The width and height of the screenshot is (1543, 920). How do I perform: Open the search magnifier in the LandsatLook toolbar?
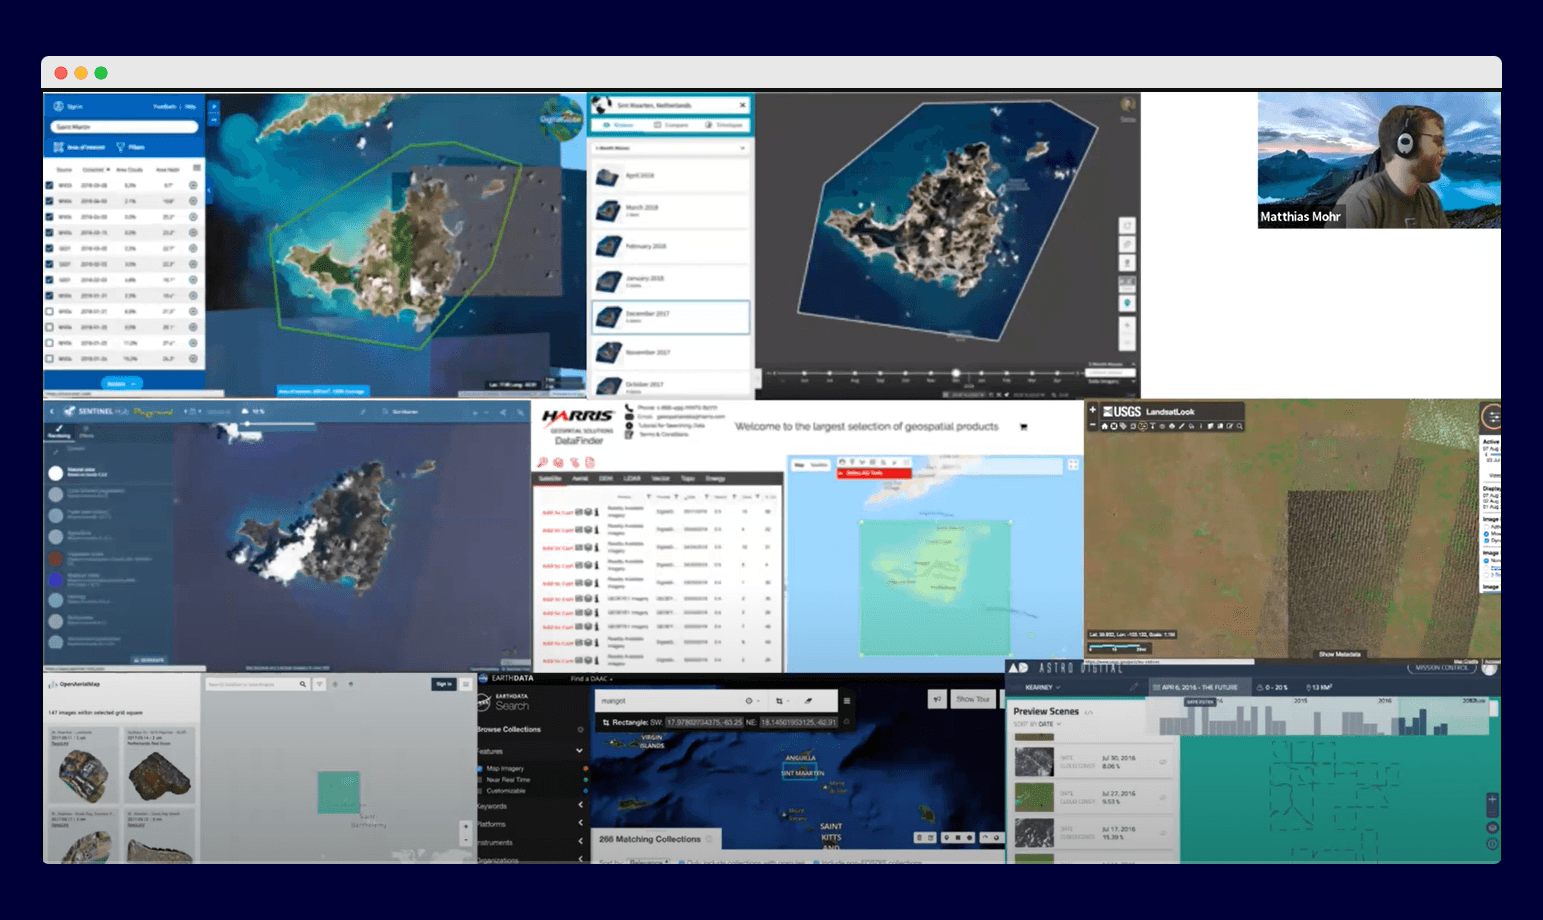[x=1239, y=426]
